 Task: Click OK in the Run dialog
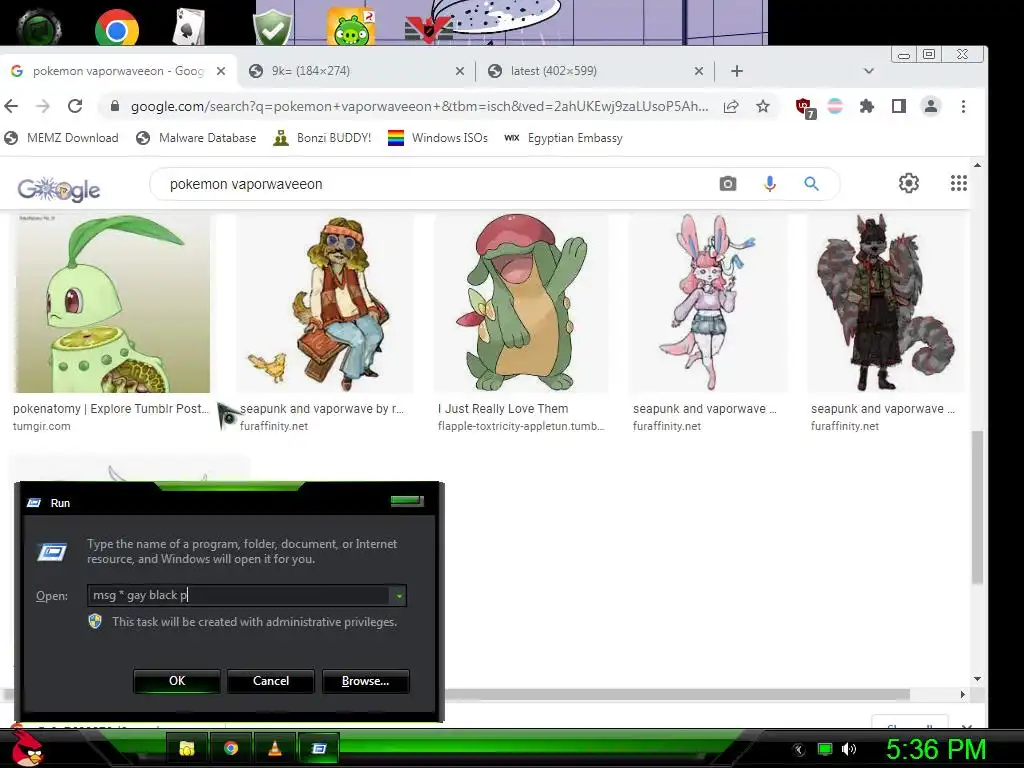[x=177, y=681]
